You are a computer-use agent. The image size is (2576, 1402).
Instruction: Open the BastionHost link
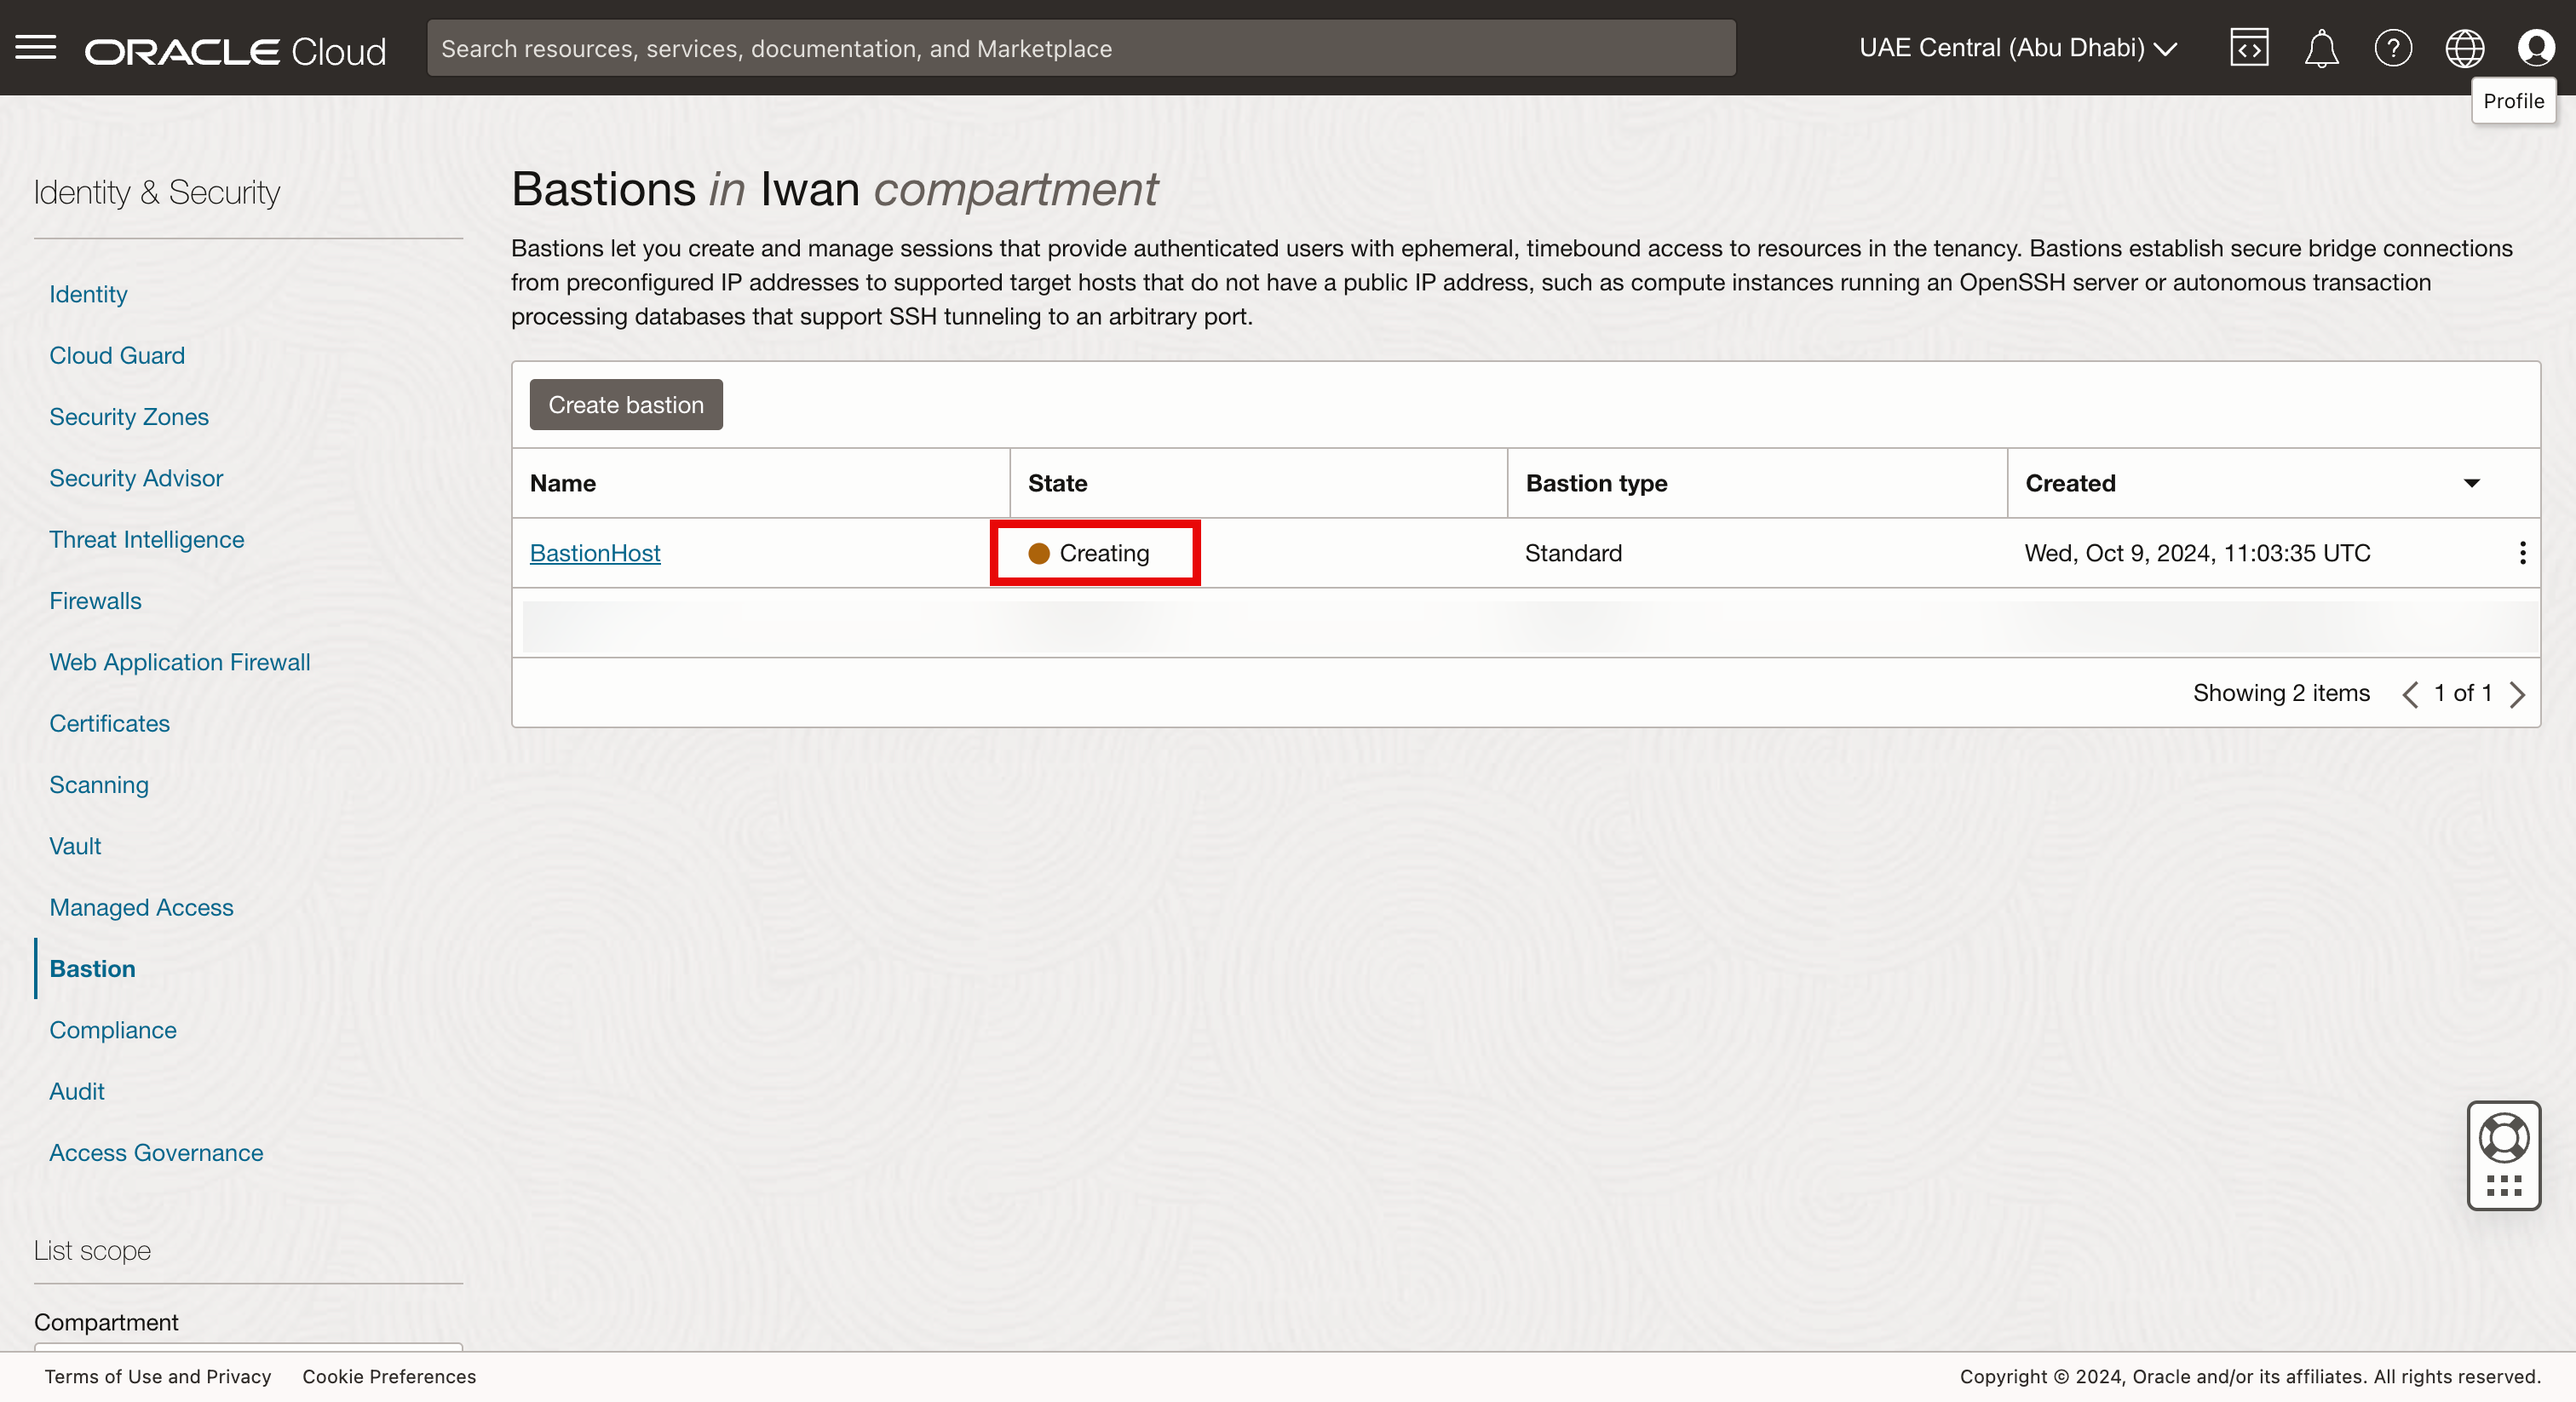point(595,553)
